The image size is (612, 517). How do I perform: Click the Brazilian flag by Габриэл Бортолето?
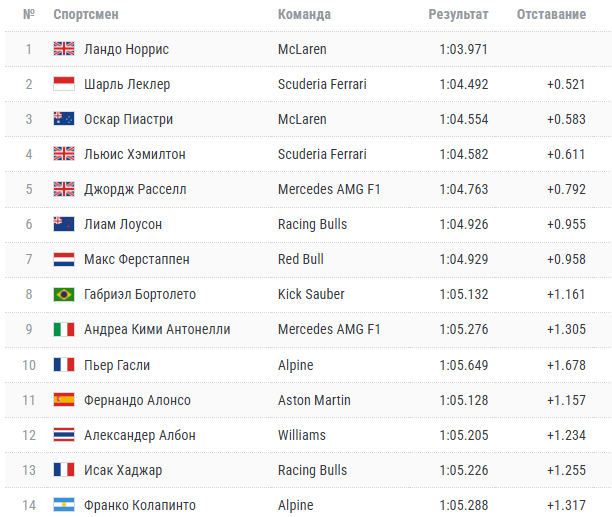point(64,294)
